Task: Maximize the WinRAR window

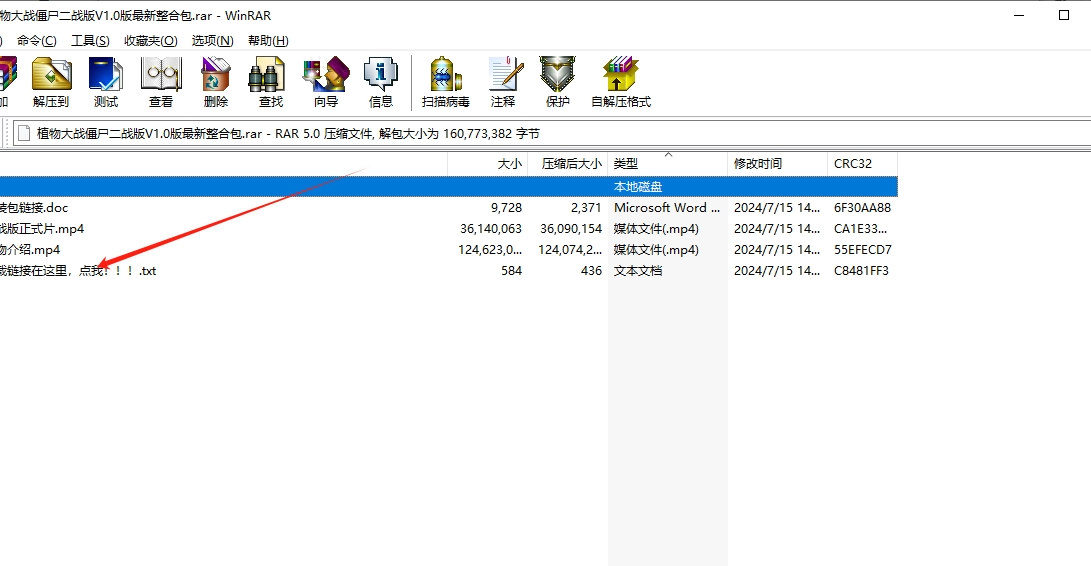Action: 1063,15
